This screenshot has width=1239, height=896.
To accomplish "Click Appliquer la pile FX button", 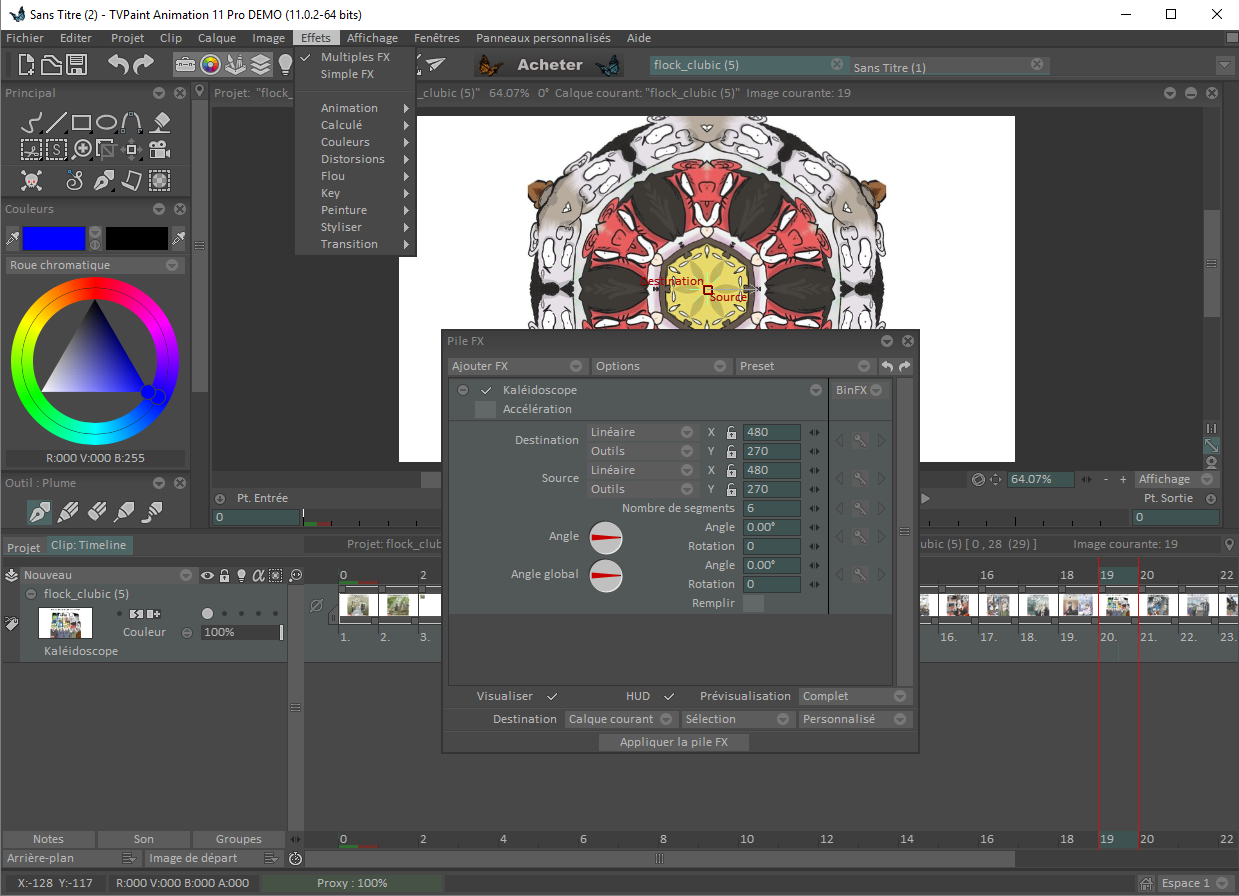I will 673,742.
